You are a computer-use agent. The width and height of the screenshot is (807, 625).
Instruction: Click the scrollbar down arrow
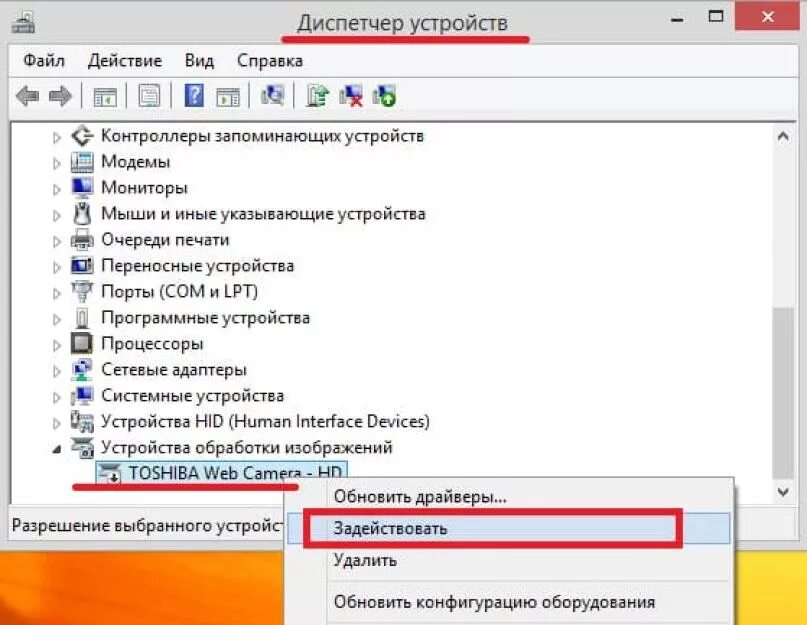pos(783,492)
